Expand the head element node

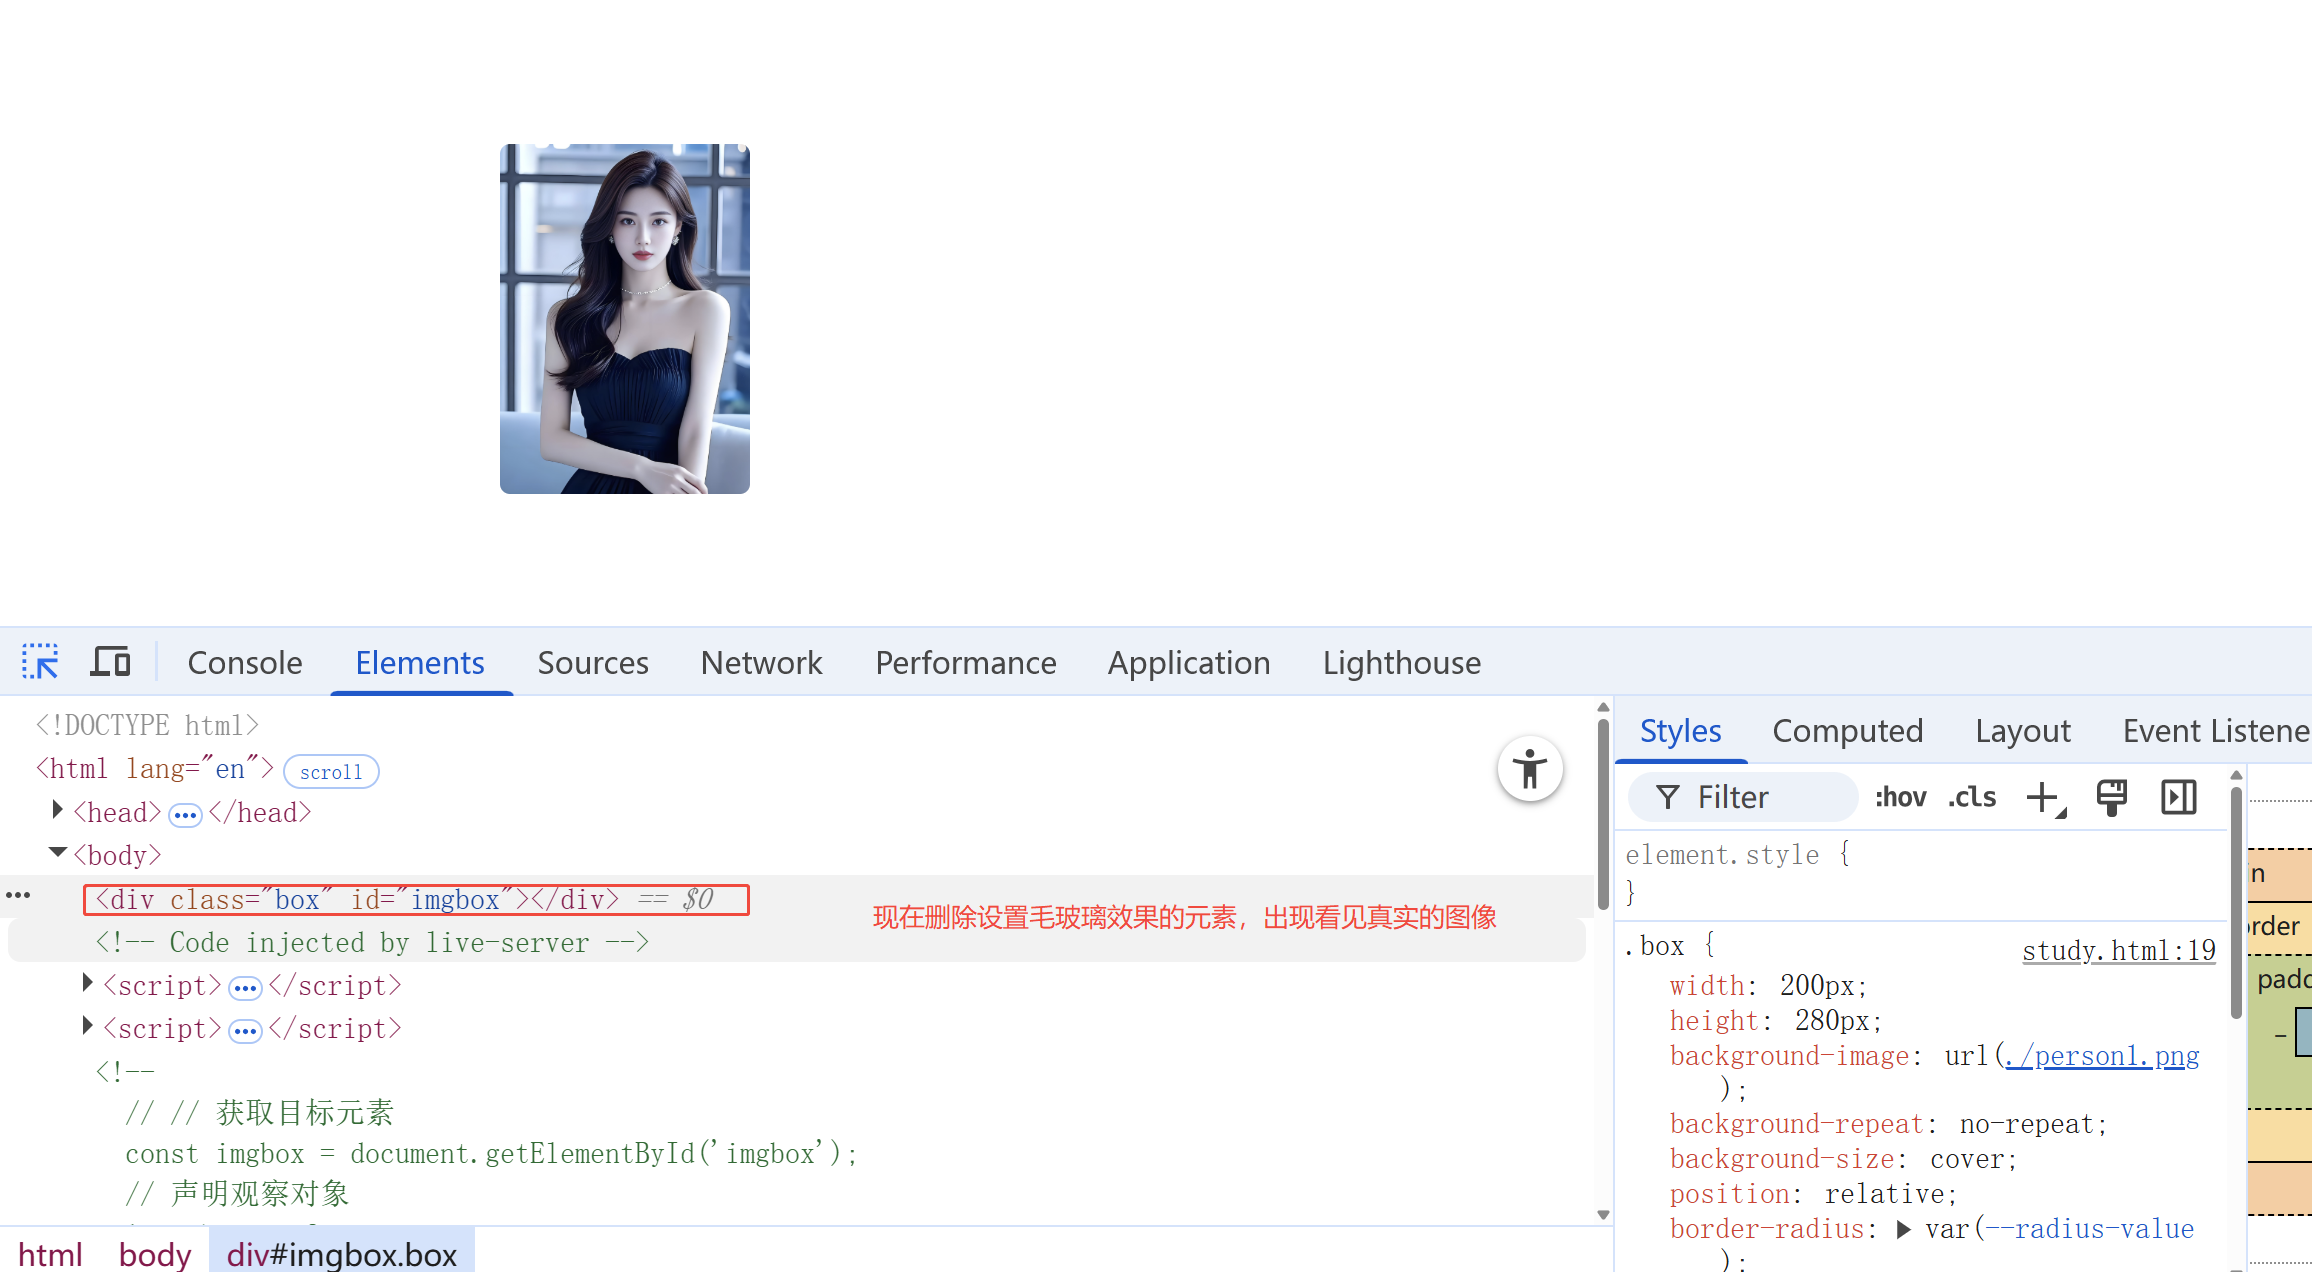pos(57,810)
